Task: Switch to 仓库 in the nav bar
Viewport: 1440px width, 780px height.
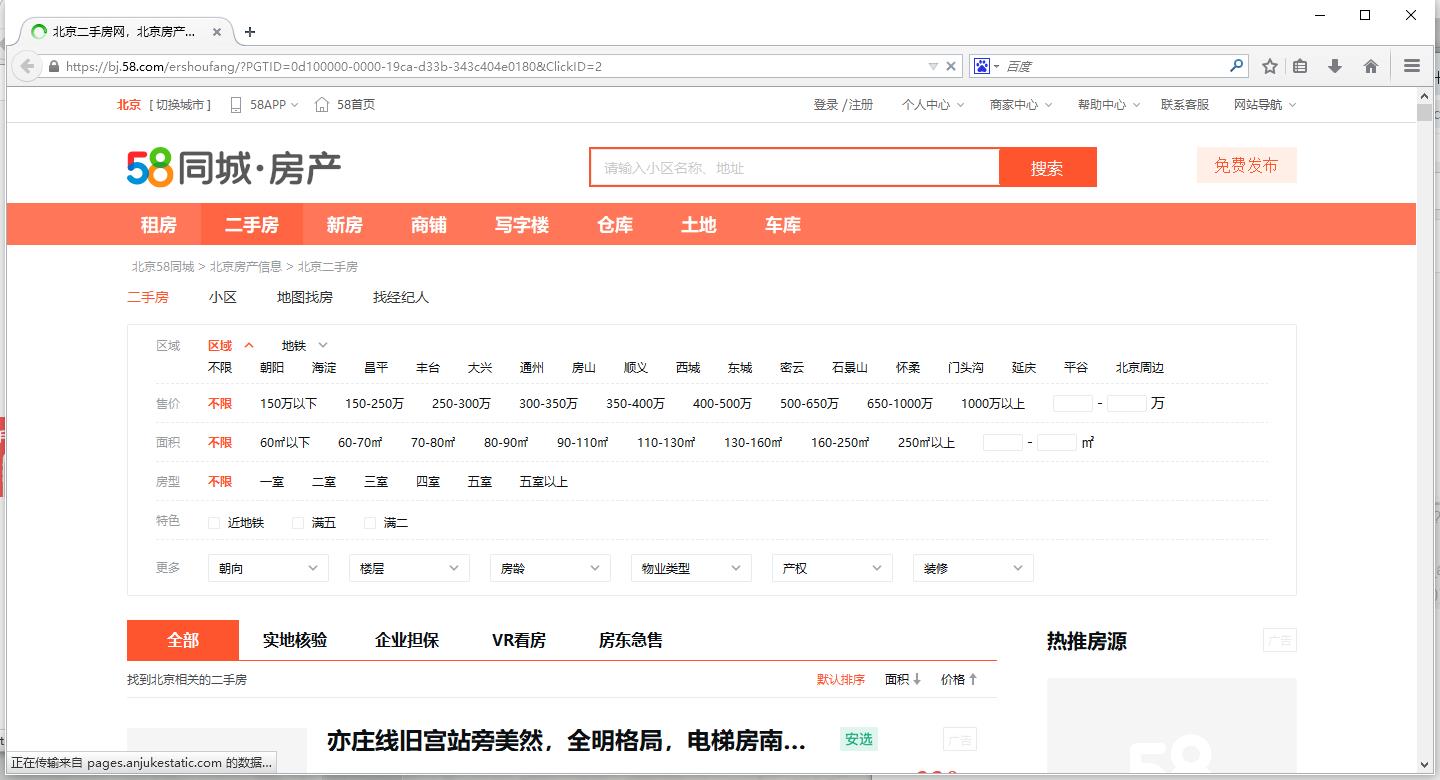Action: tap(614, 225)
